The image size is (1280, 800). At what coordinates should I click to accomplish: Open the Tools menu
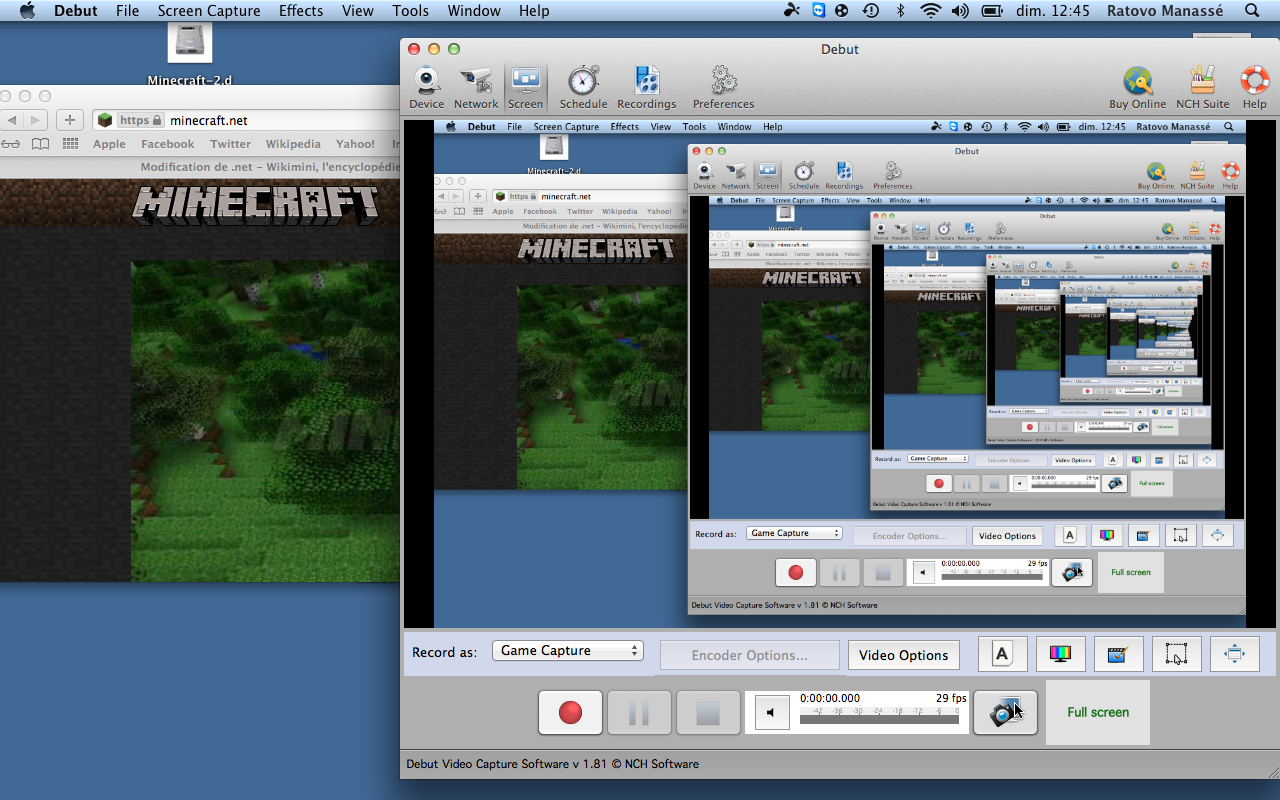[x=410, y=11]
